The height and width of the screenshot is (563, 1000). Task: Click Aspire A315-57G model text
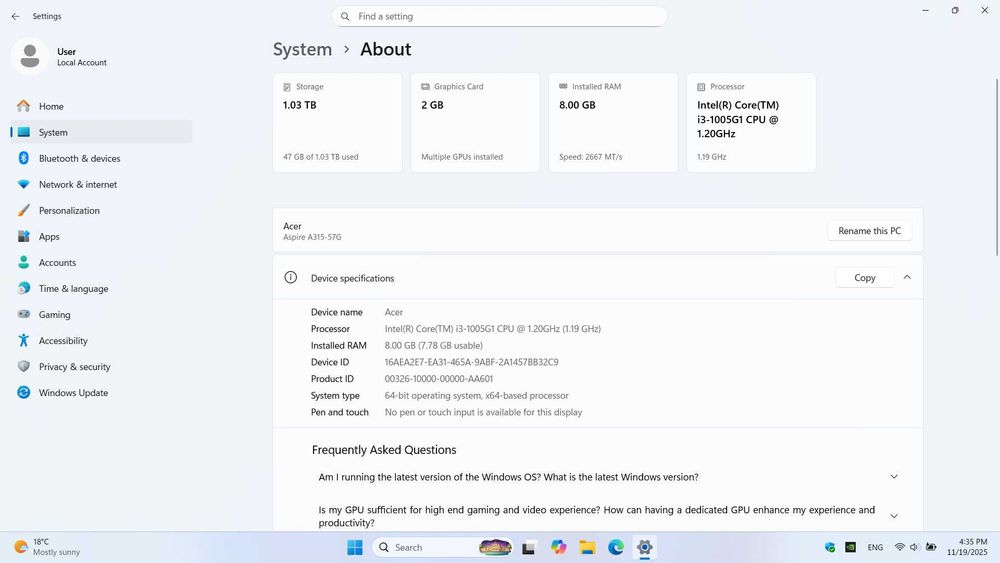[312, 237]
